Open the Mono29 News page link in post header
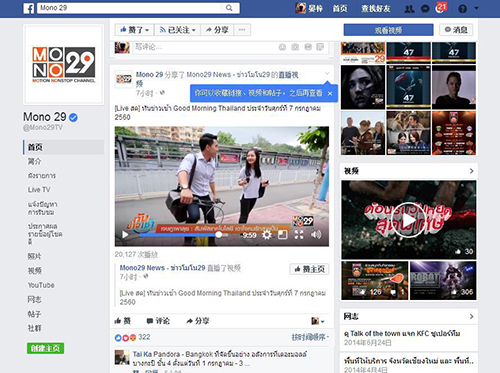Image resolution: width=500 pixels, height=373 pixels. (x=228, y=75)
